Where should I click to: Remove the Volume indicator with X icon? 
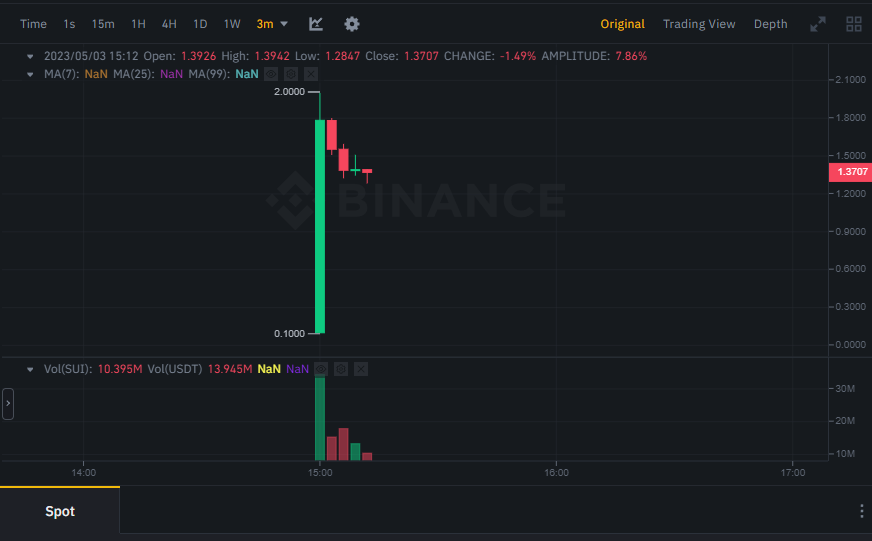[x=361, y=369]
